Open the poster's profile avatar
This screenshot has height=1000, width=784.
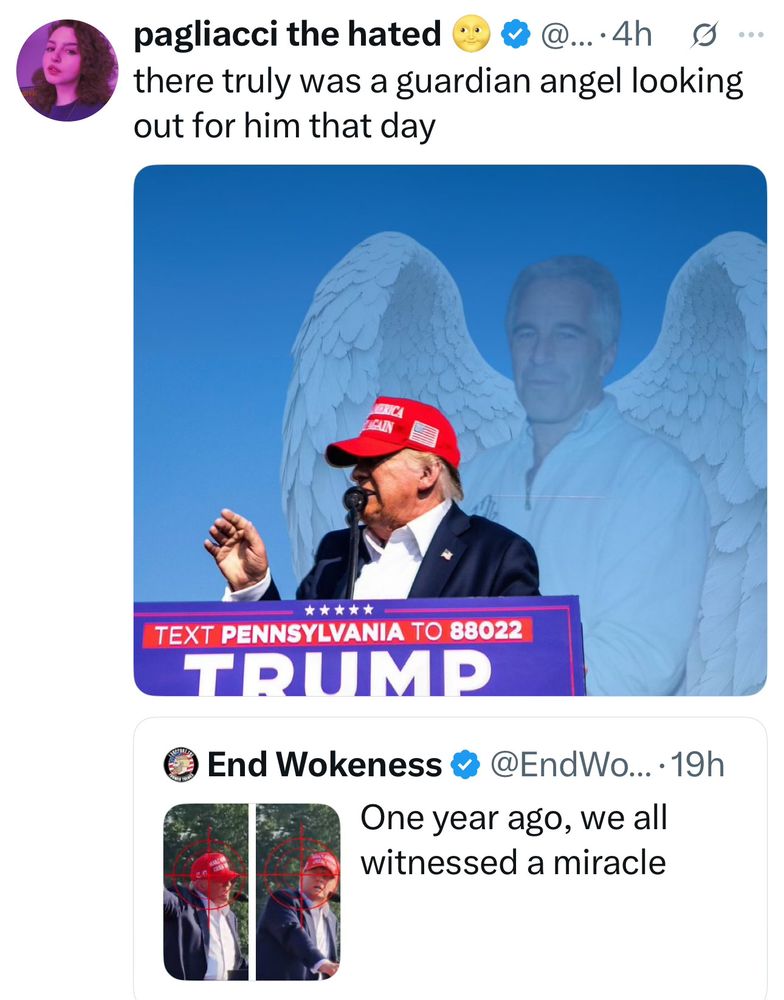(67, 71)
